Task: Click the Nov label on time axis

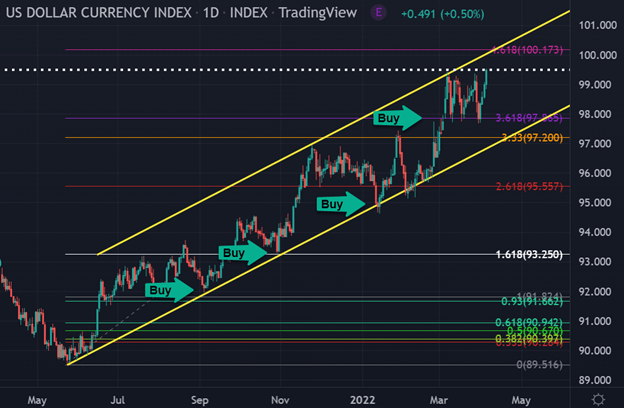Action: (280, 400)
